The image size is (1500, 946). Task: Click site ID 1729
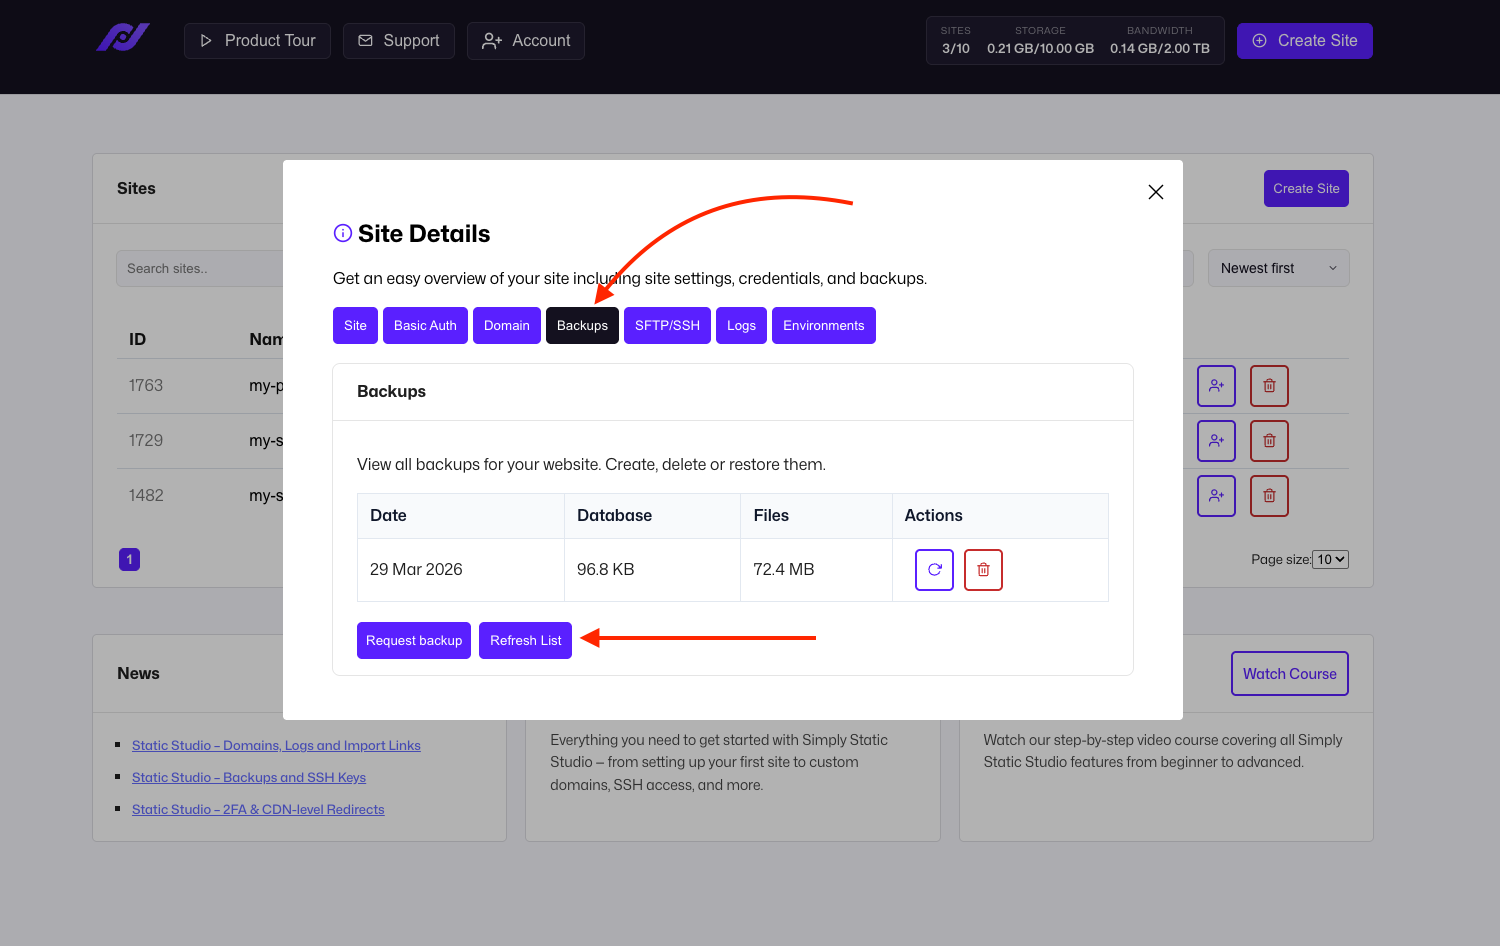click(x=146, y=441)
